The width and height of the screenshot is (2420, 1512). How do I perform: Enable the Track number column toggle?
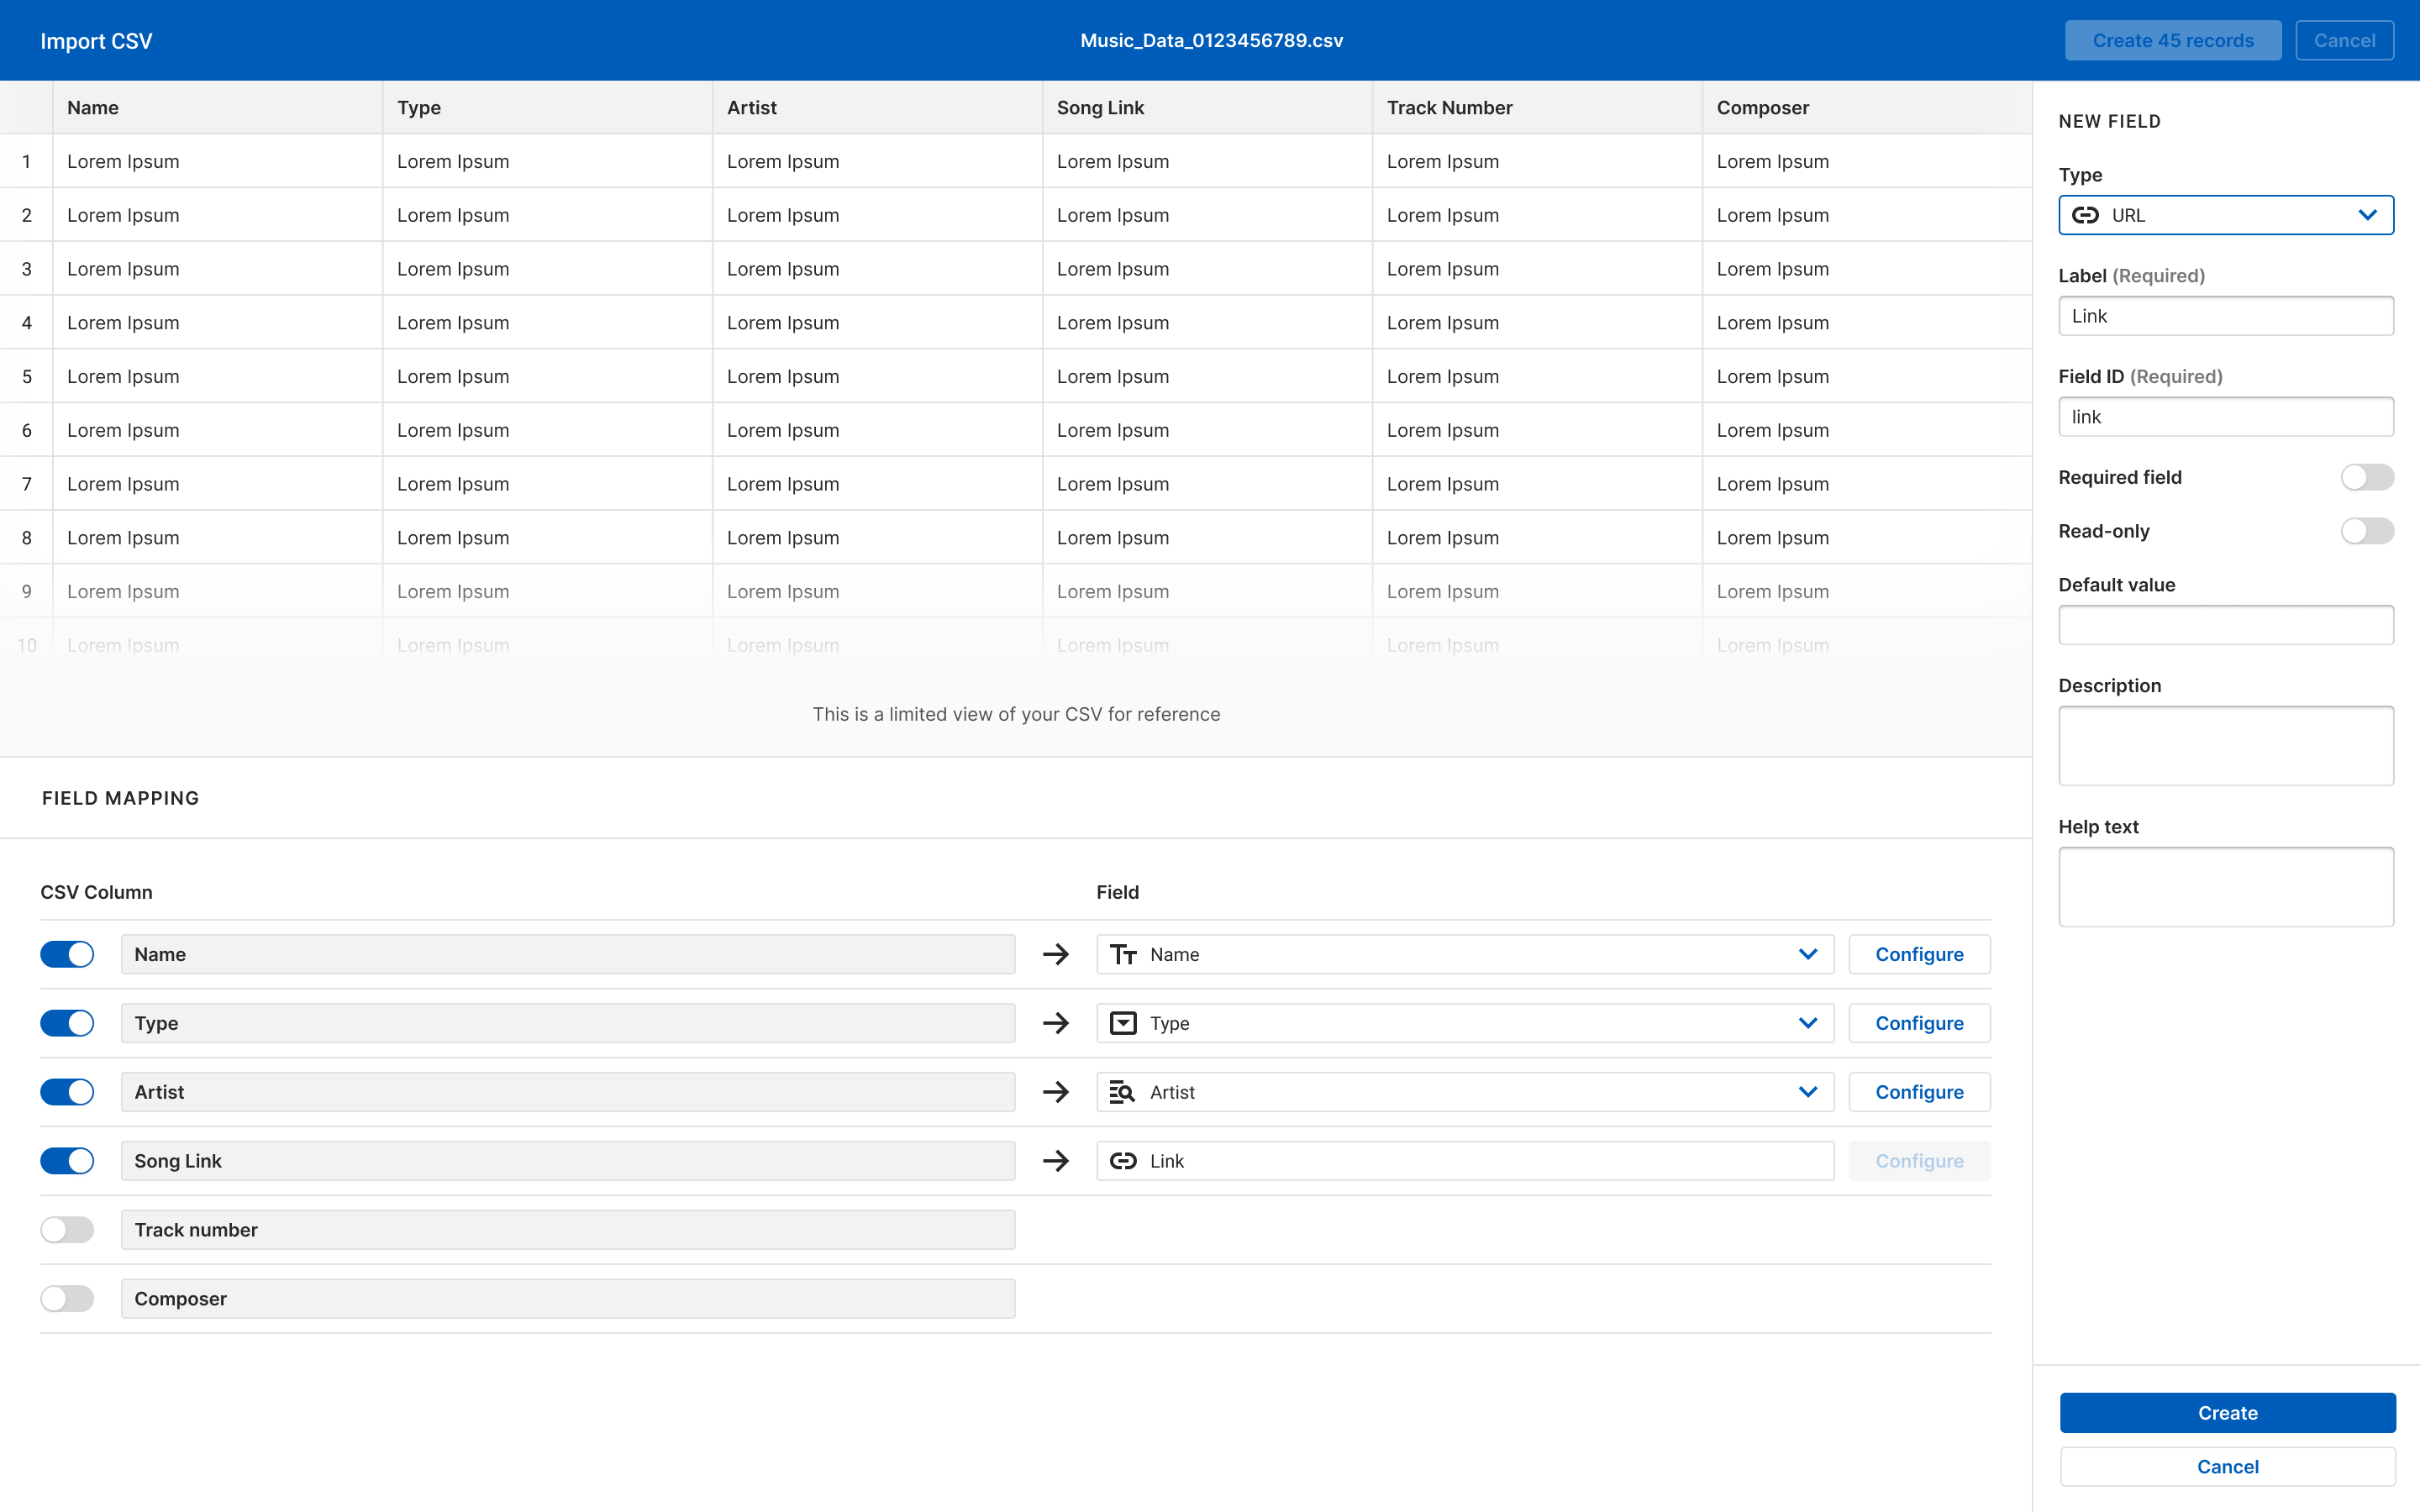coord(67,1230)
